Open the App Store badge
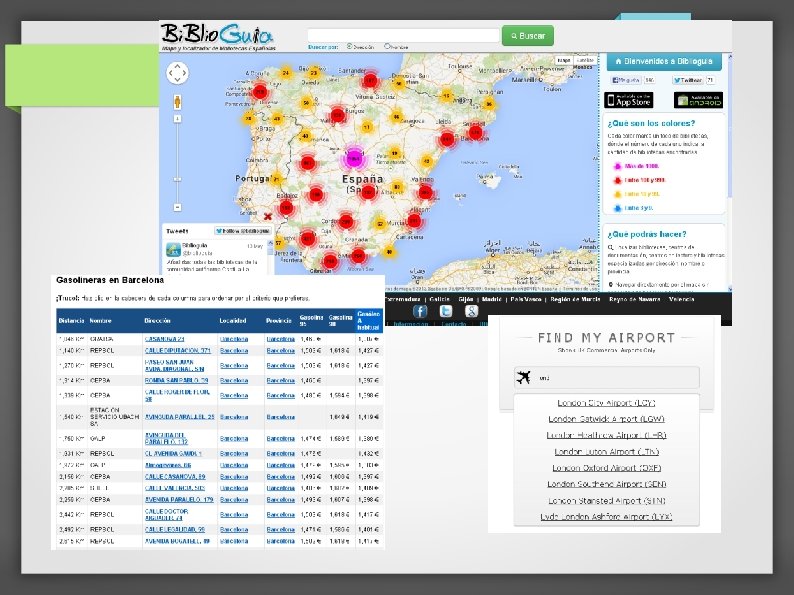 click(x=628, y=100)
